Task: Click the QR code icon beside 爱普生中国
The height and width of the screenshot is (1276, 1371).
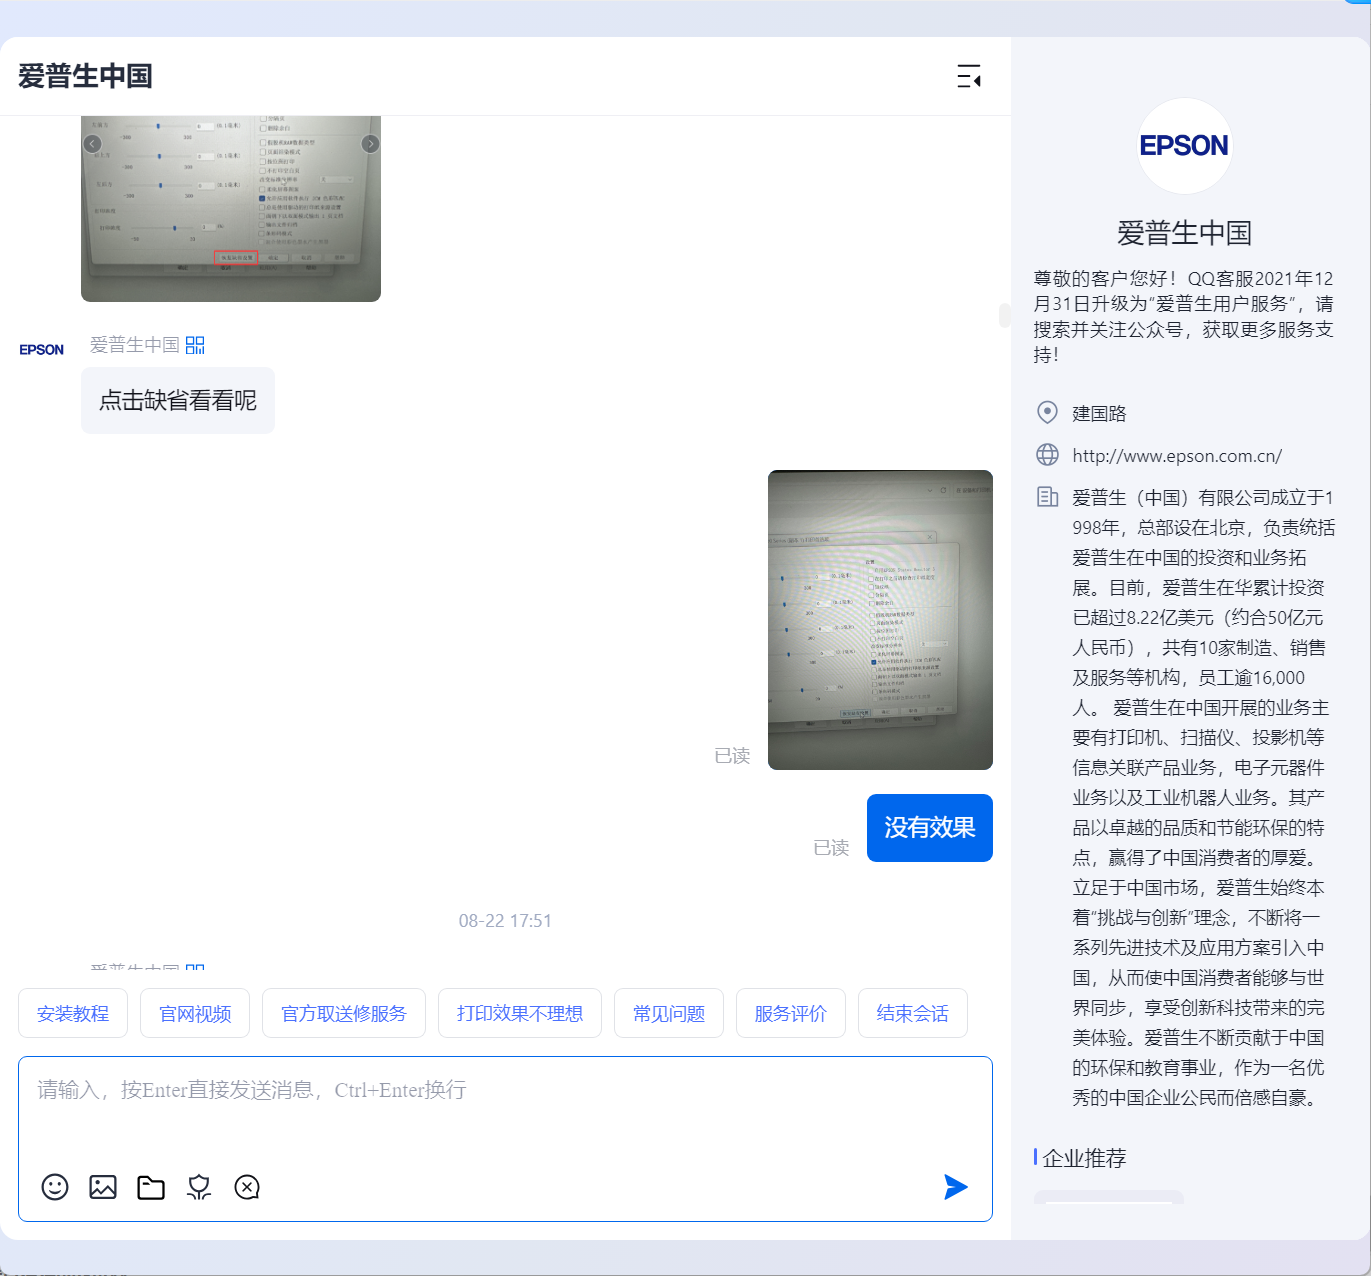Action: (195, 345)
